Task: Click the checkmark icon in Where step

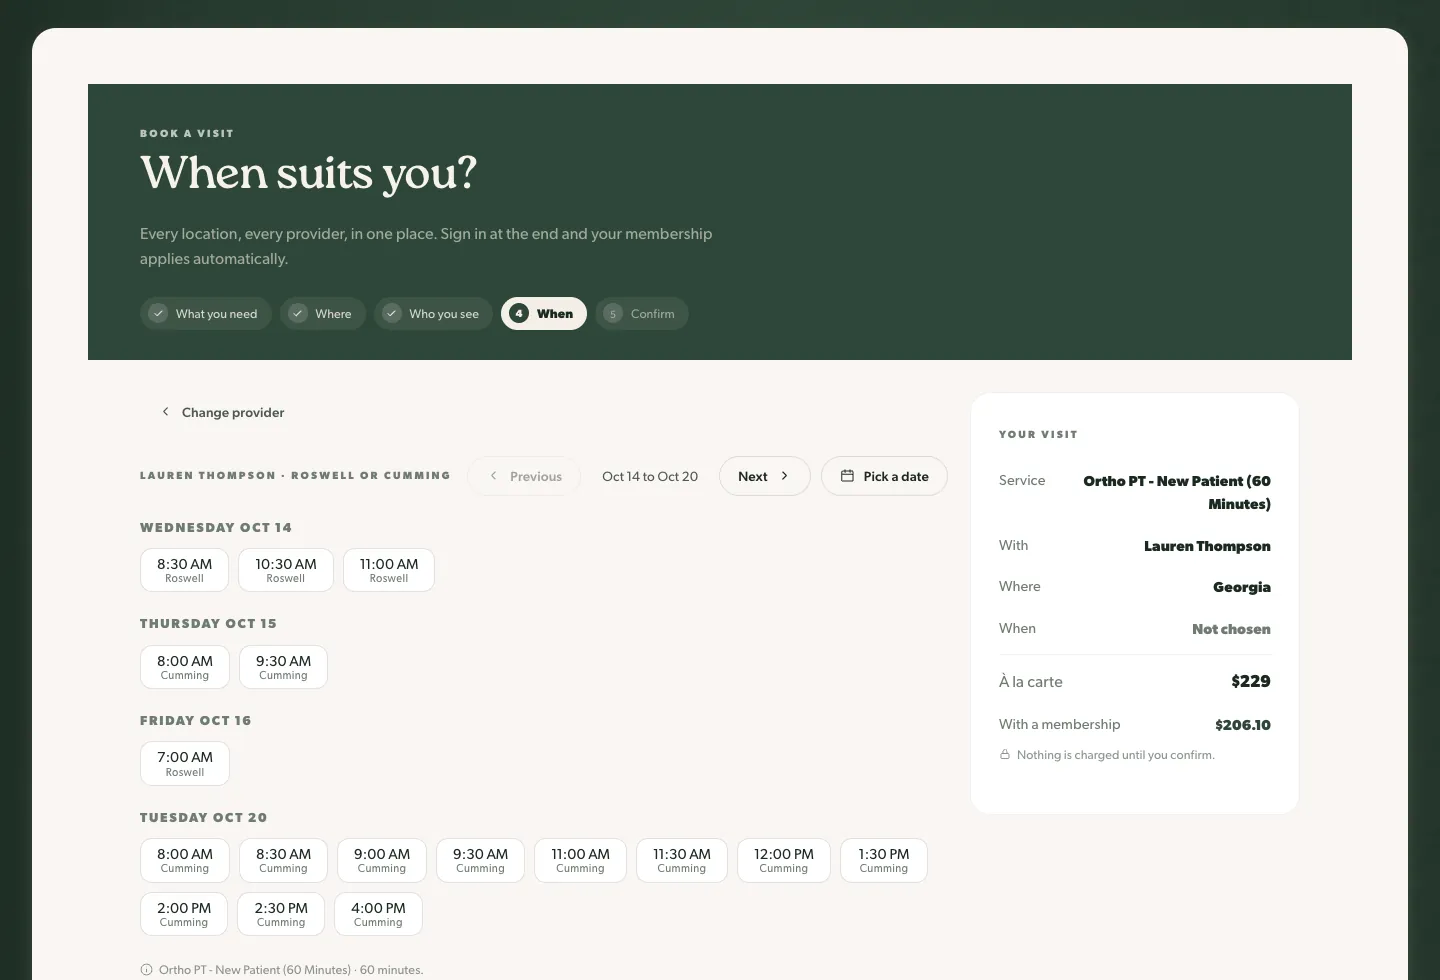Action: (x=297, y=313)
